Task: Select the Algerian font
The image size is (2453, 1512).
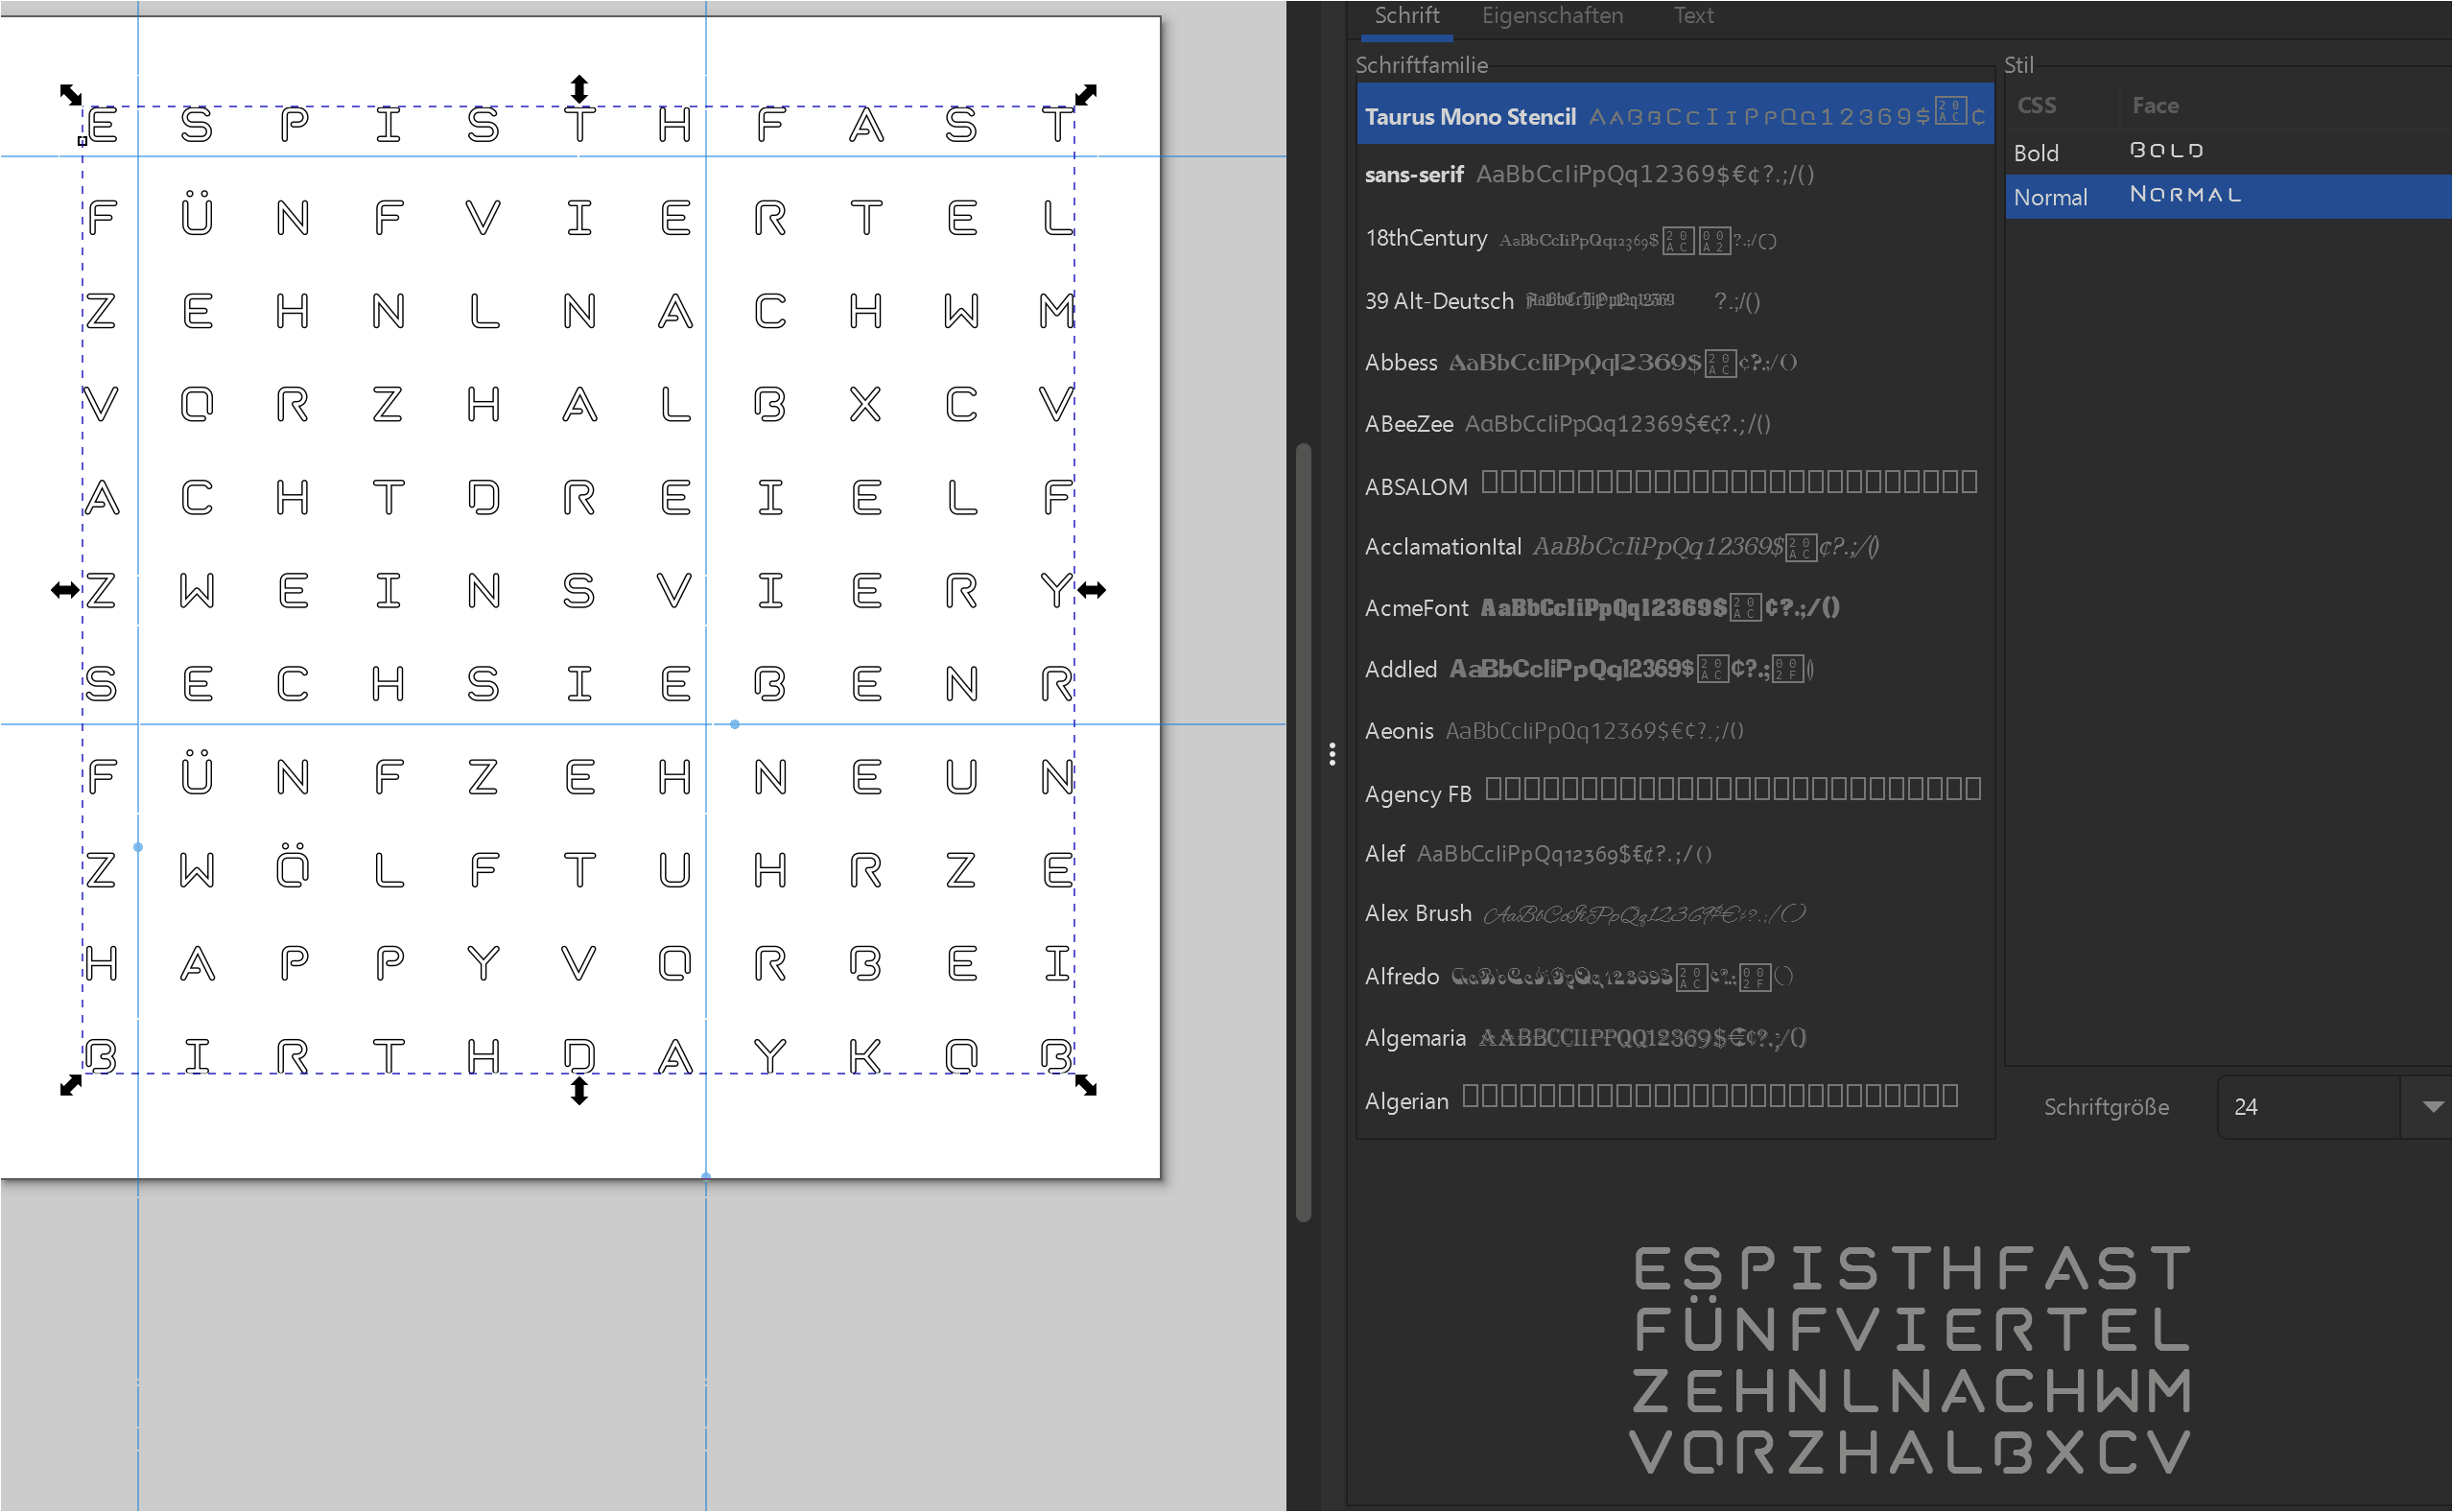Action: [1675, 1099]
